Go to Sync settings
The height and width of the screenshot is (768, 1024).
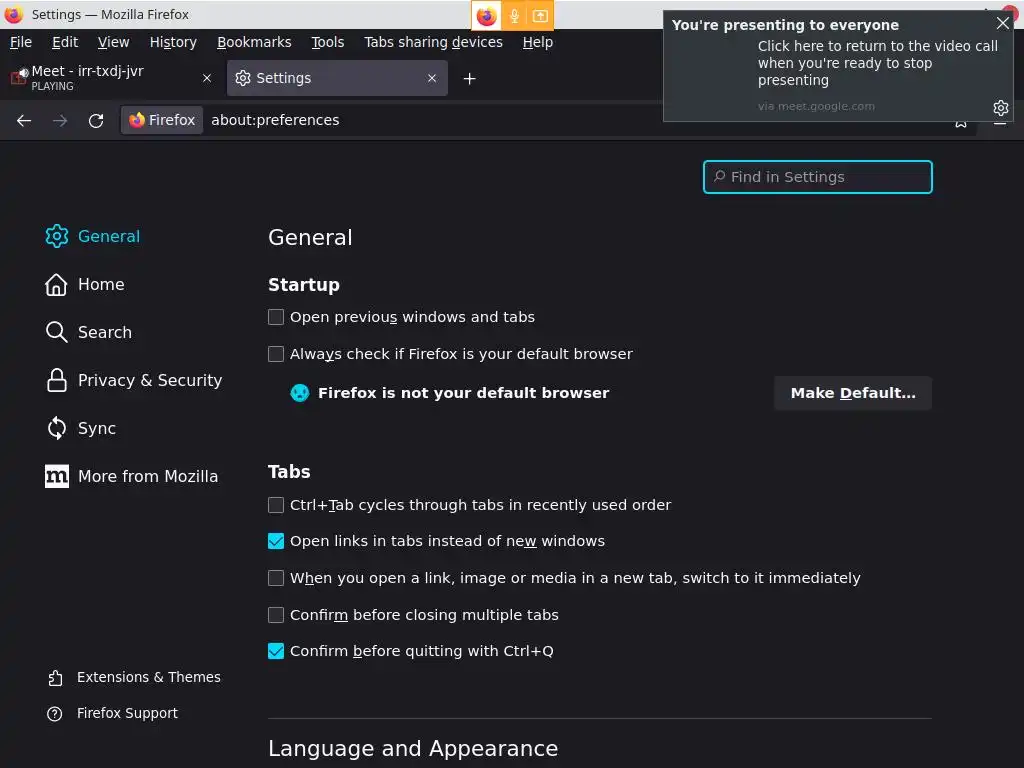96,428
